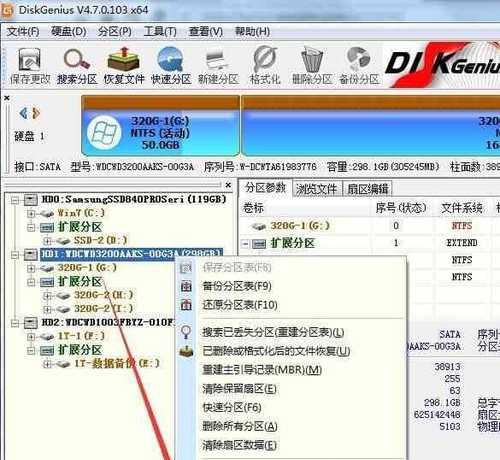Expand the 320G-1 (G:) tree node
This screenshot has width=500, height=460.
coord(31,268)
